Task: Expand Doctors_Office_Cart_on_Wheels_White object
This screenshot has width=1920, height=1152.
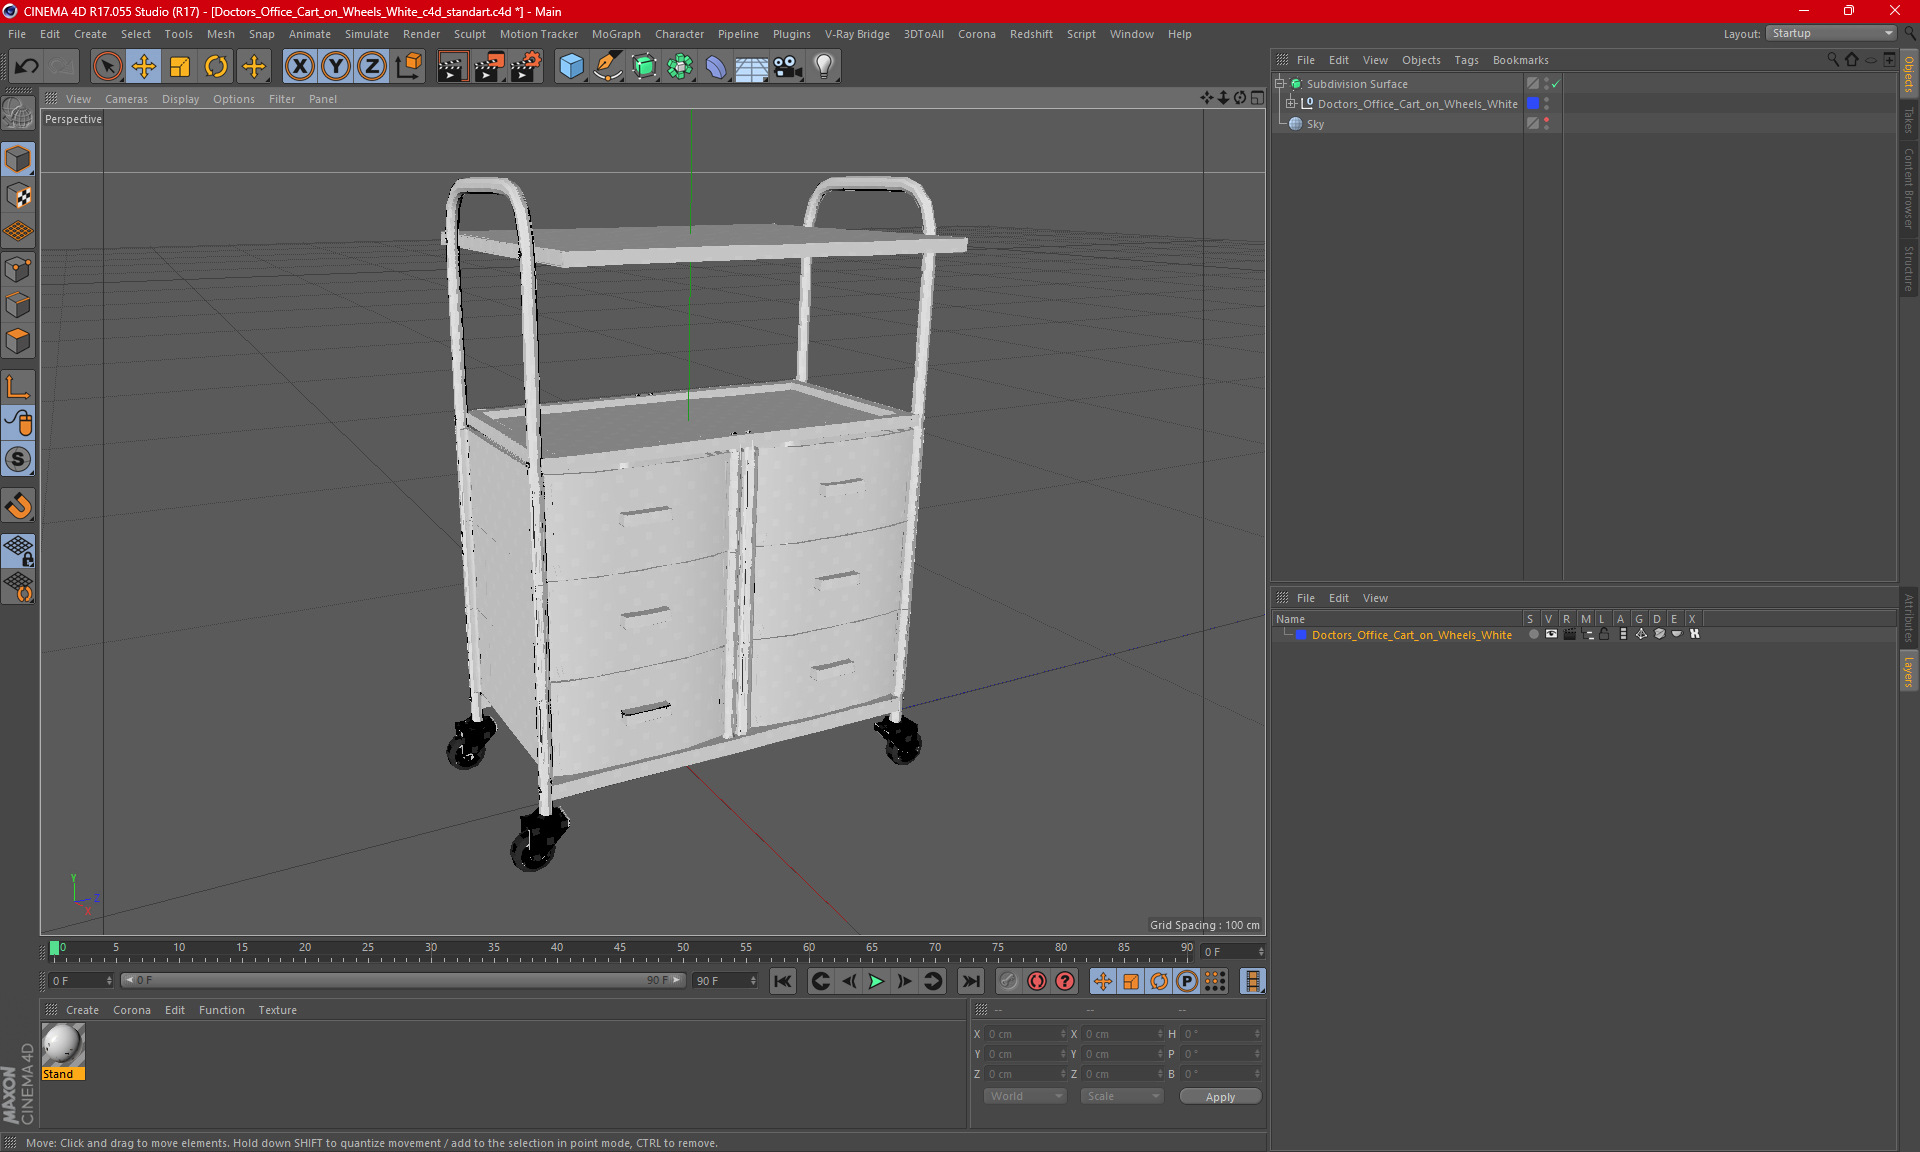Action: [1291, 104]
